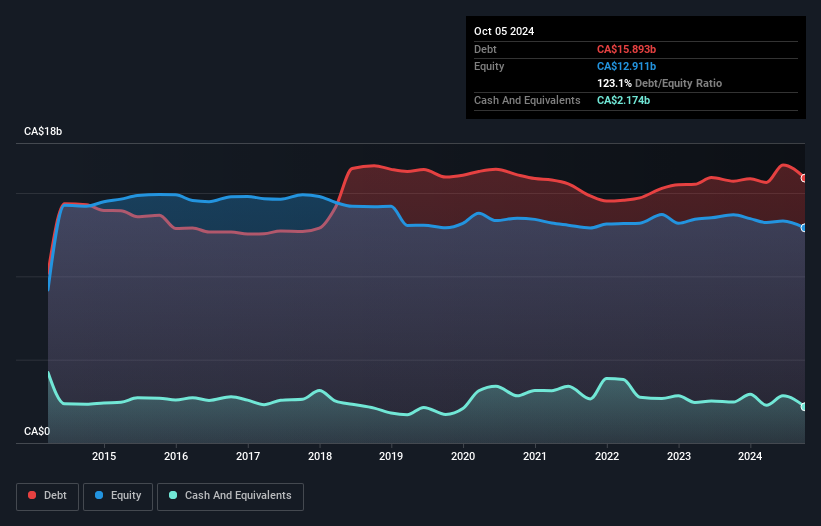Click the CA$18b y-axis label
The height and width of the screenshot is (526, 821).
43,131
